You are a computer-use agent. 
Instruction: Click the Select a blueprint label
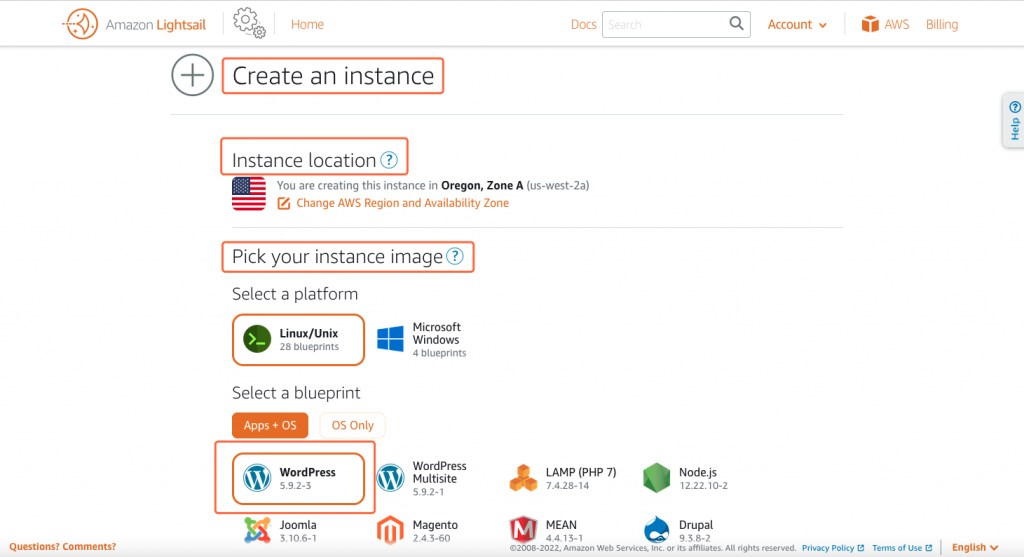(x=296, y=392)
